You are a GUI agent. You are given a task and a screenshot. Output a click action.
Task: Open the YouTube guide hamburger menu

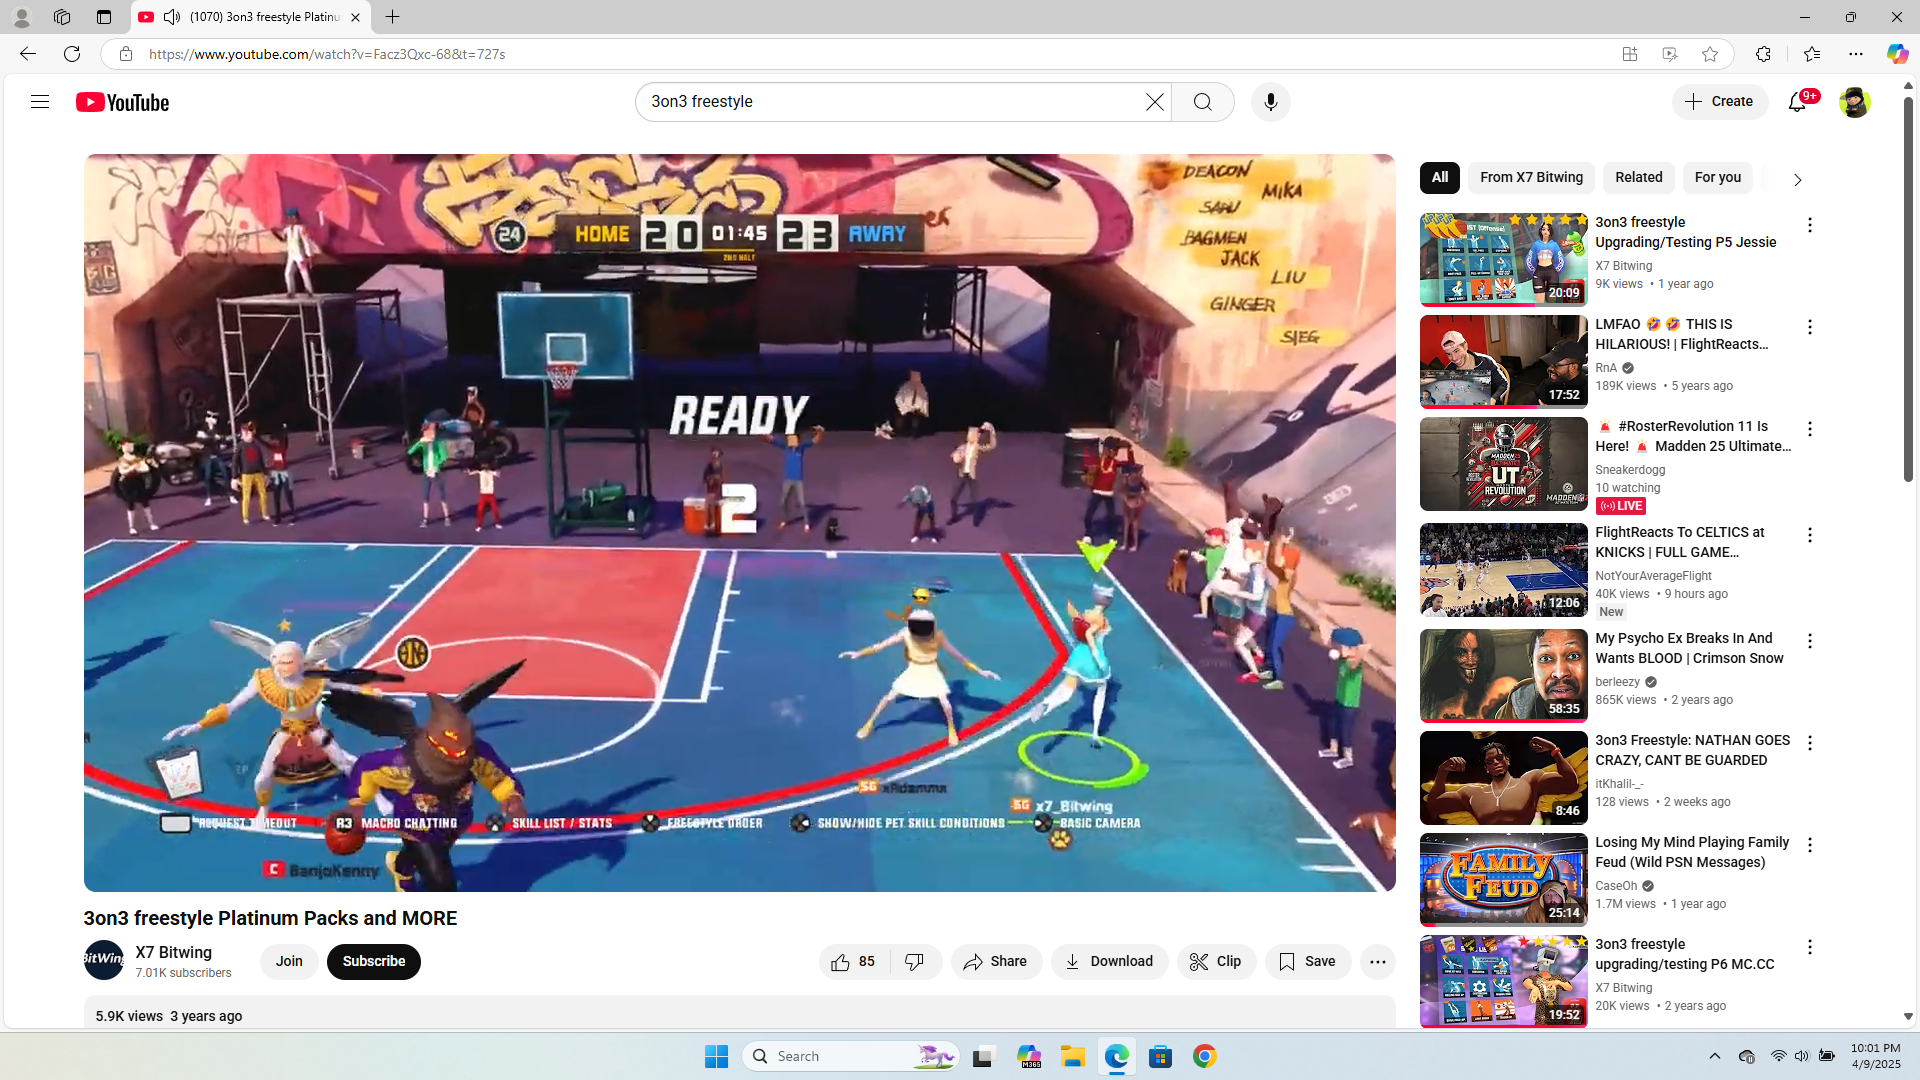40,102
